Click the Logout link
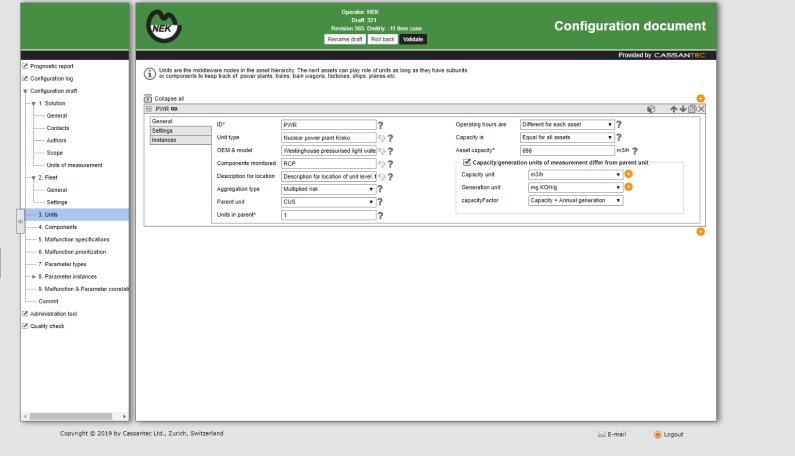Image resolution: width=795 pixels, height=456 pixels. click(668, 435)
